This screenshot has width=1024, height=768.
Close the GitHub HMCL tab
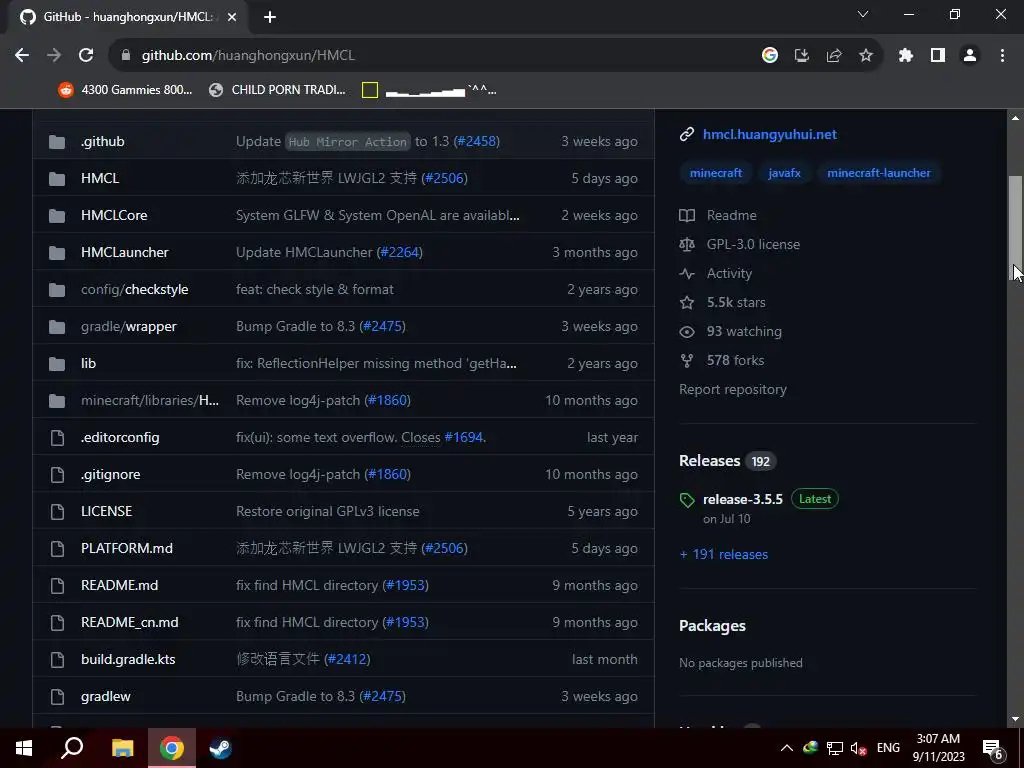232,17
